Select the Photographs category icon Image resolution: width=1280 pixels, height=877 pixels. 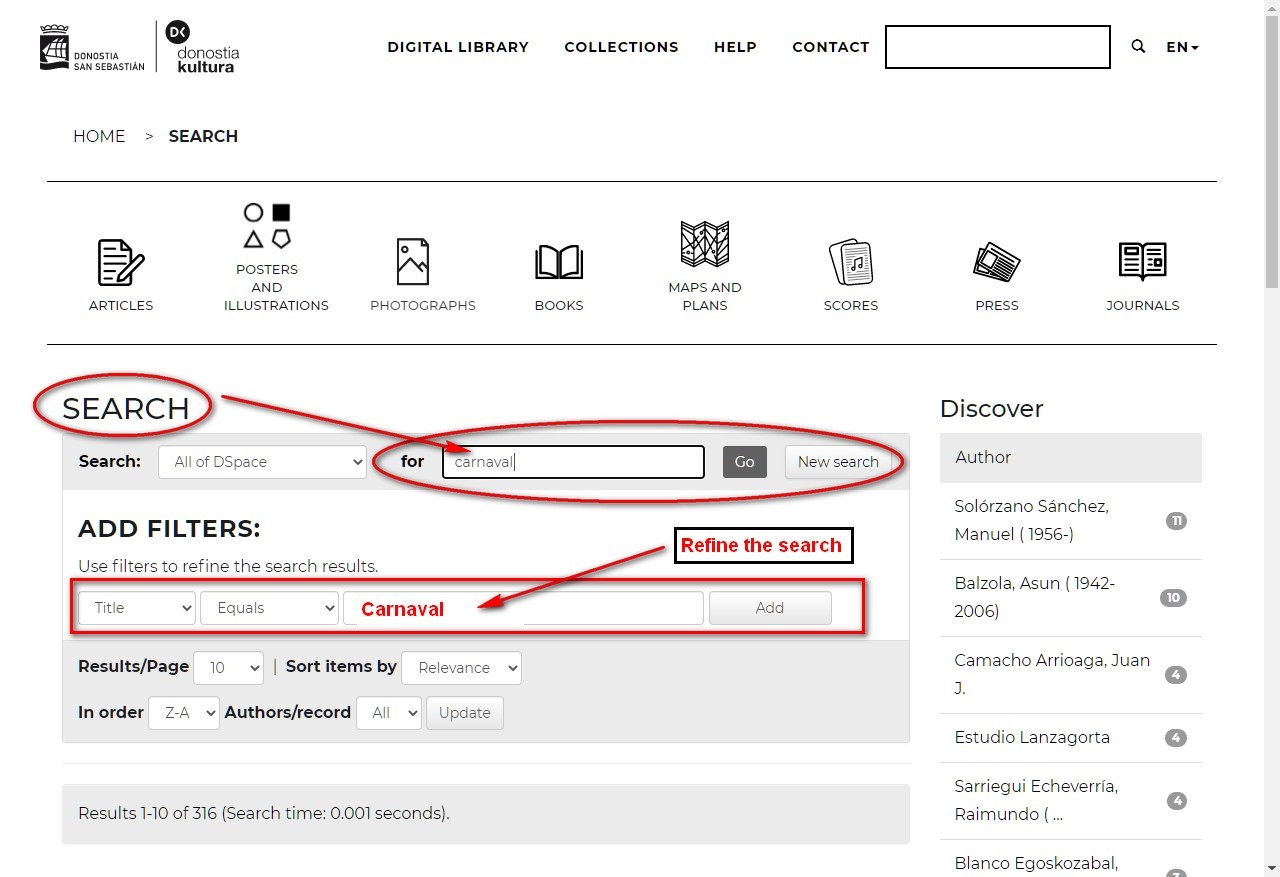pos(413,262)
